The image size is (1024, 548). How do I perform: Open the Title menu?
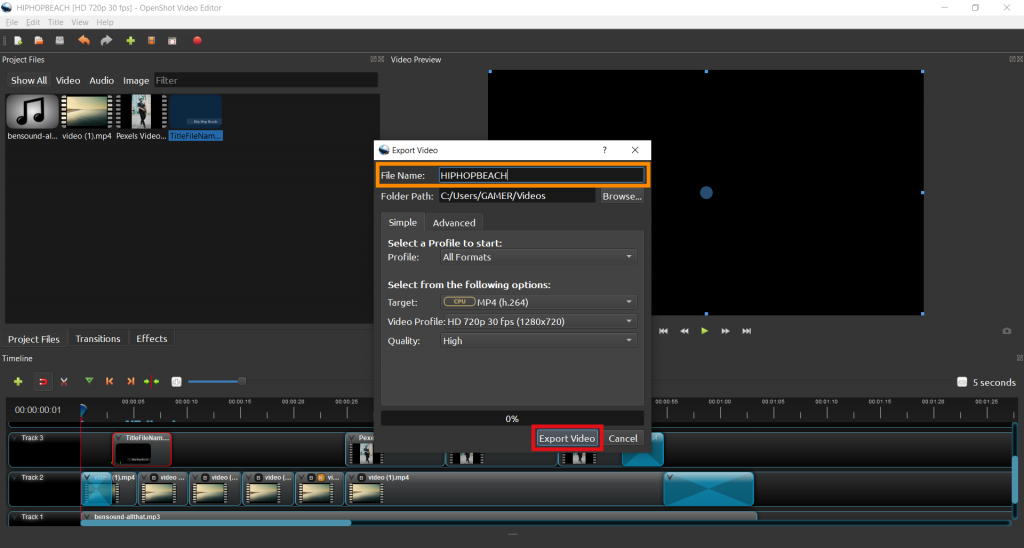(56, 22)
